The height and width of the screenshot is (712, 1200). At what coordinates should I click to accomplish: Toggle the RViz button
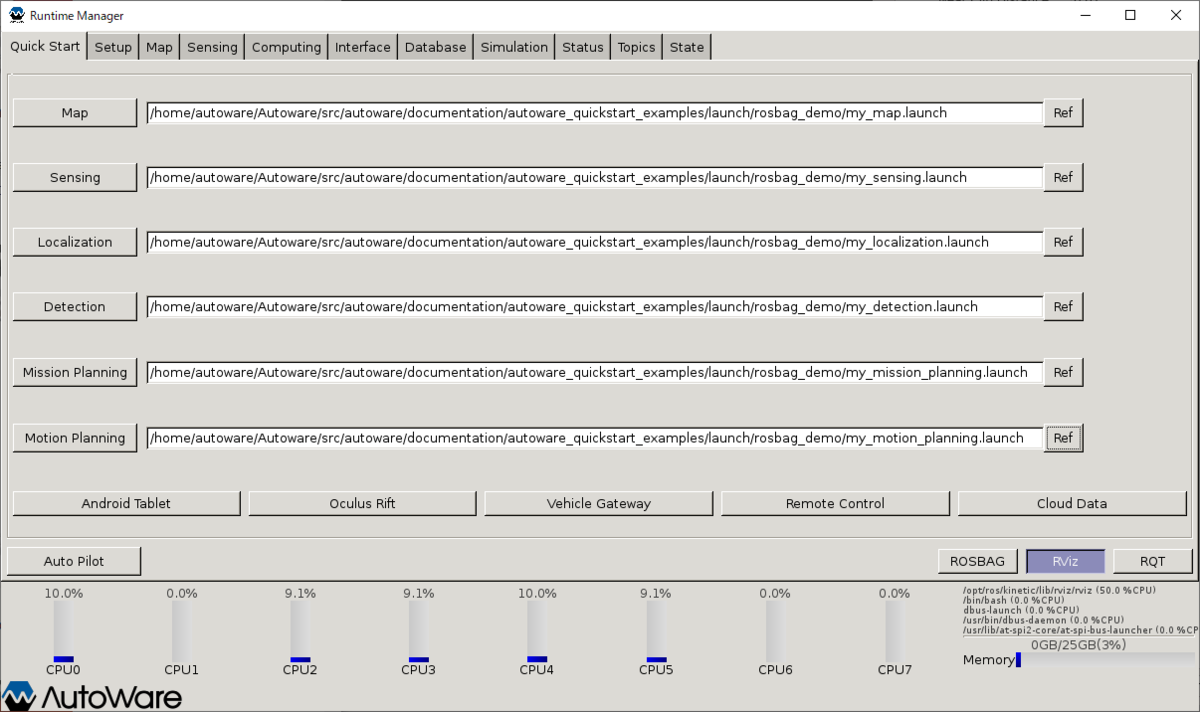tap(1065, 561)
